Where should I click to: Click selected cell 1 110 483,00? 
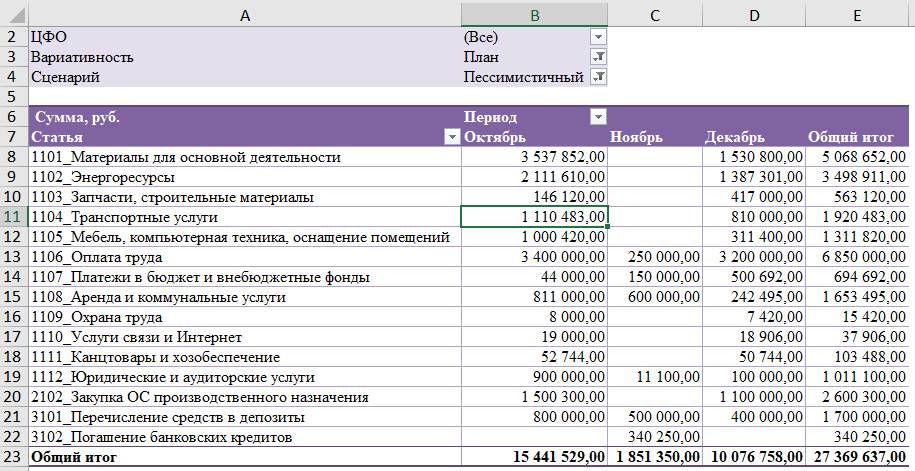click(535, 217)
